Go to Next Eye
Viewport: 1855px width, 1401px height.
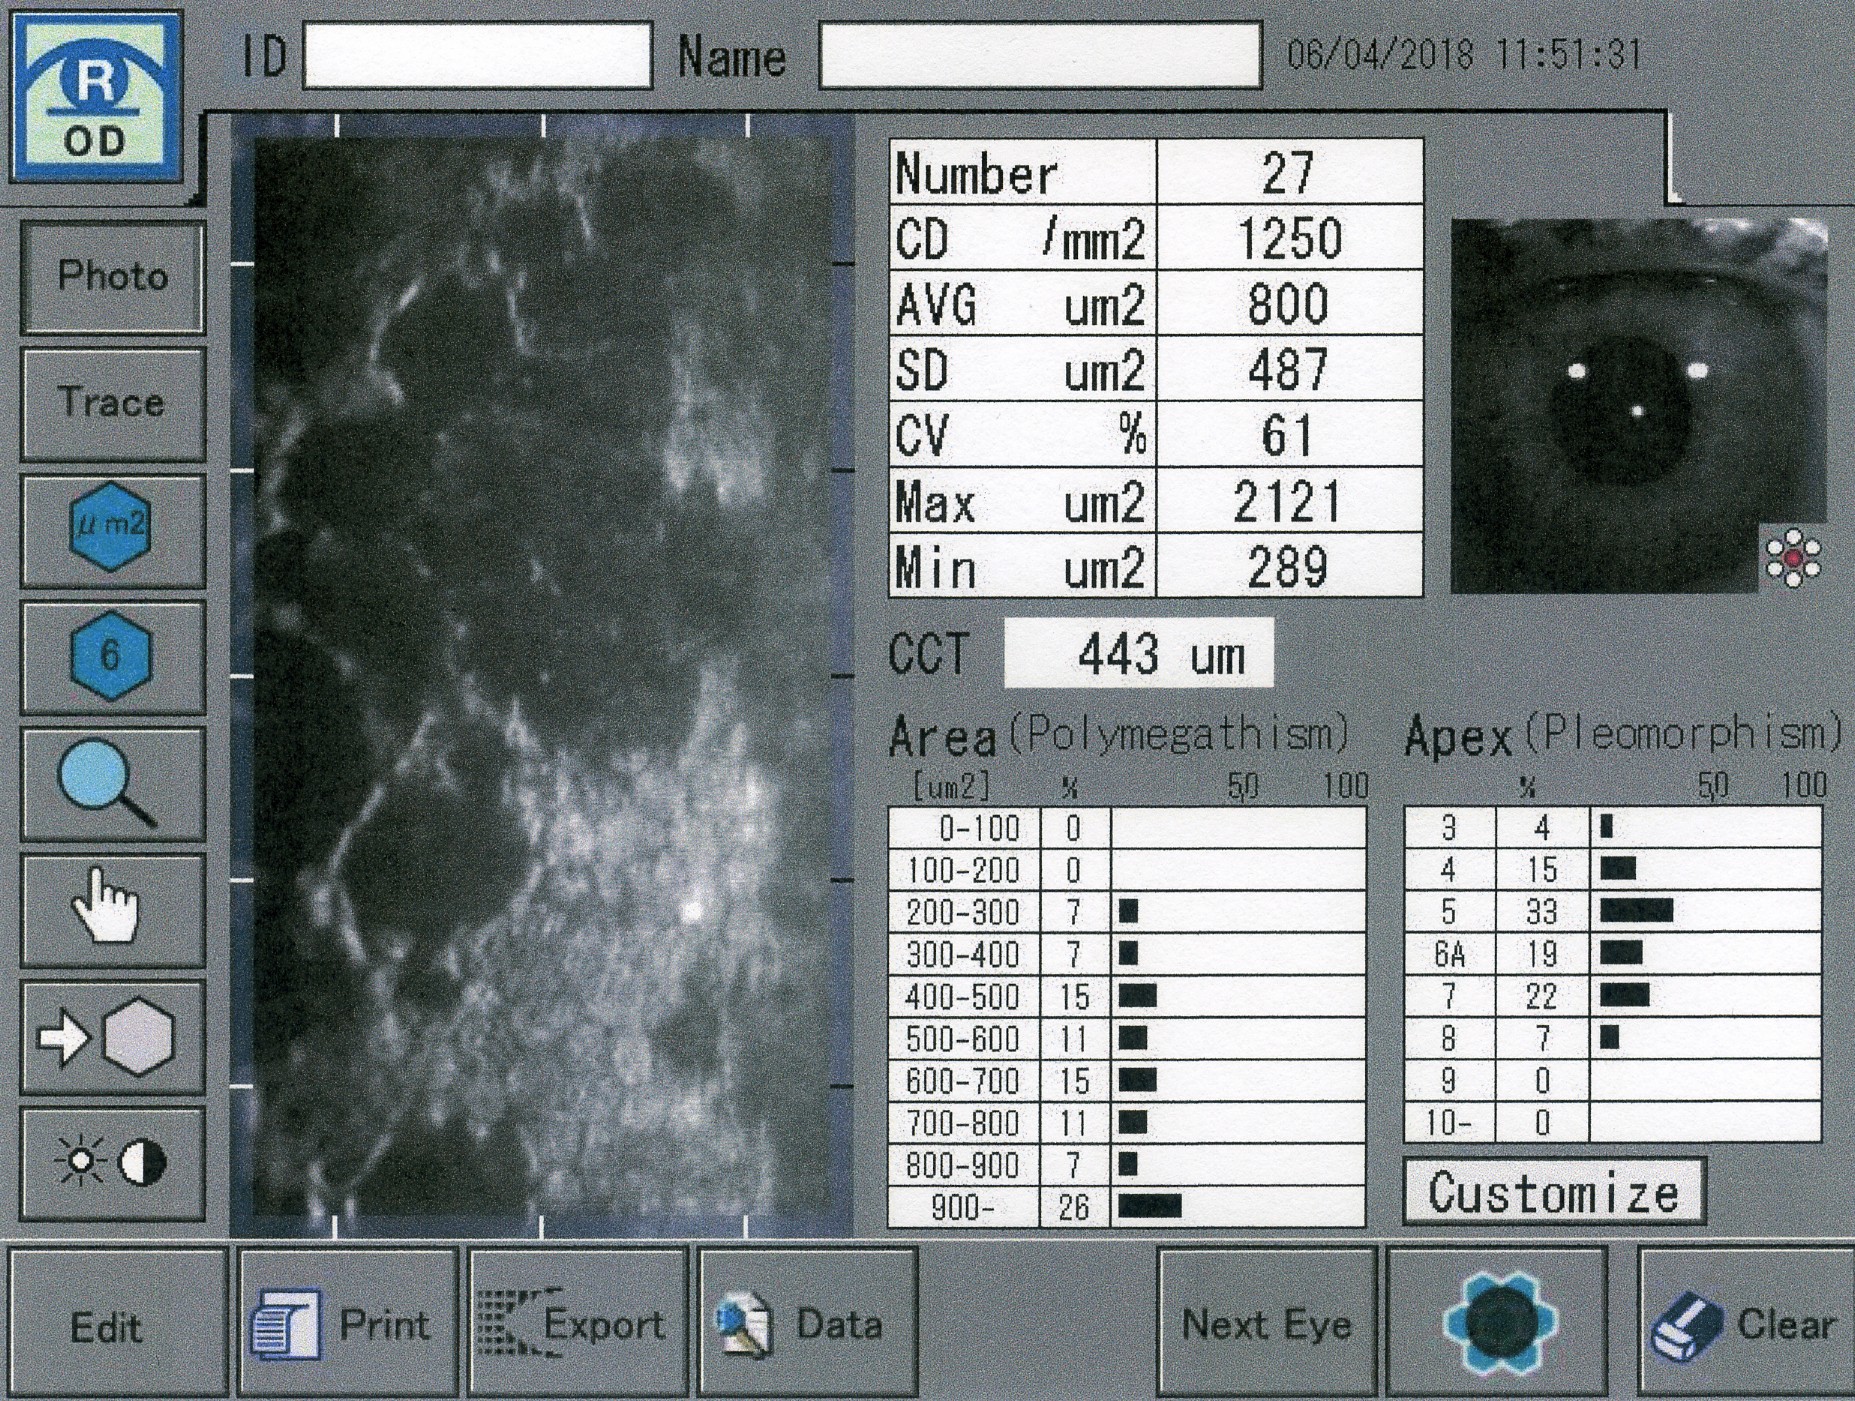[x=1266, y=1324]
